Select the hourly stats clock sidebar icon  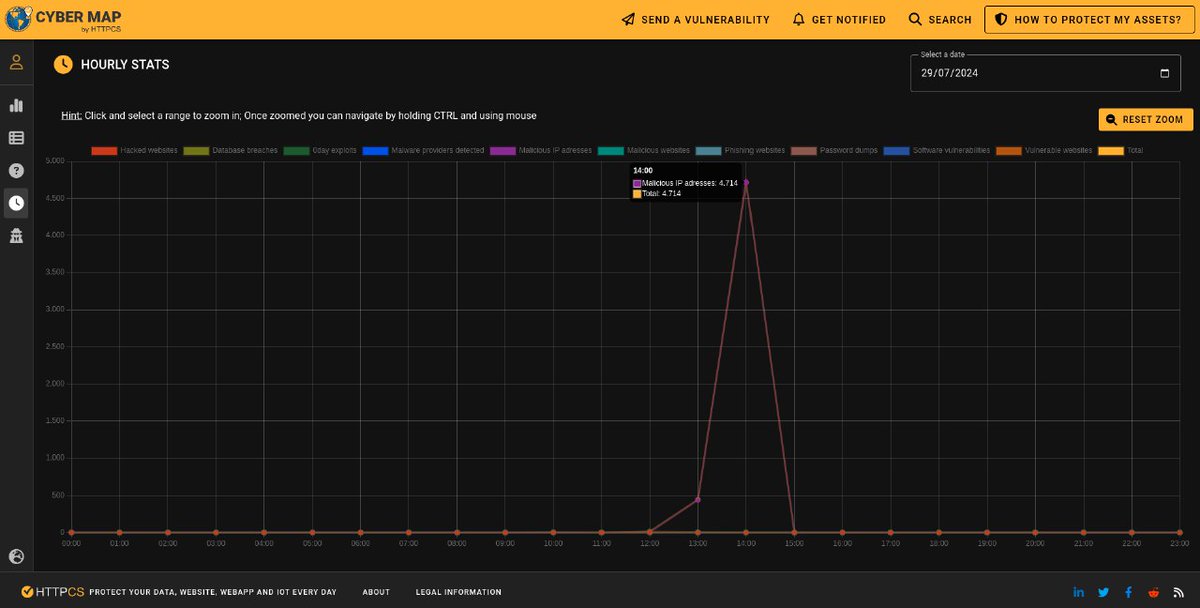click(16, 202)
